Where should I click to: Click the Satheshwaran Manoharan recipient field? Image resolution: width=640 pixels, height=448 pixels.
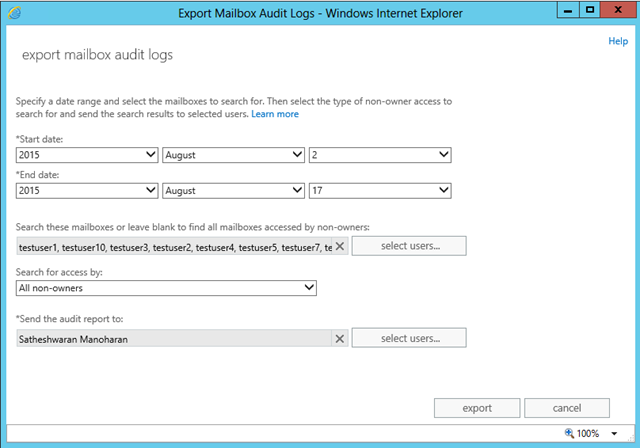point(175,339)
